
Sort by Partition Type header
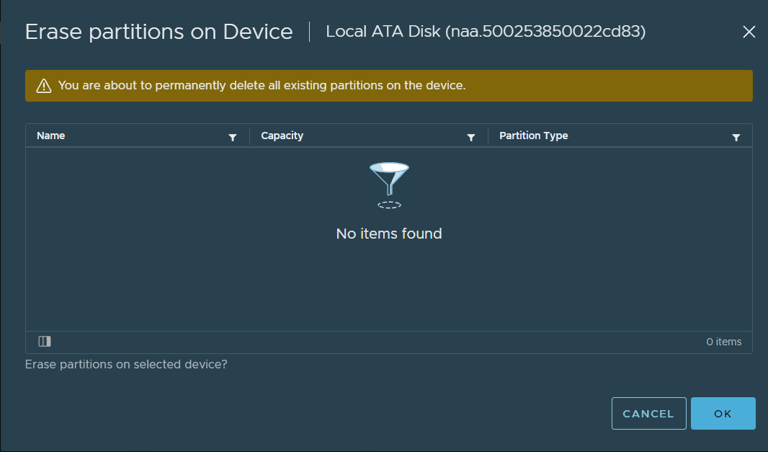533,136
